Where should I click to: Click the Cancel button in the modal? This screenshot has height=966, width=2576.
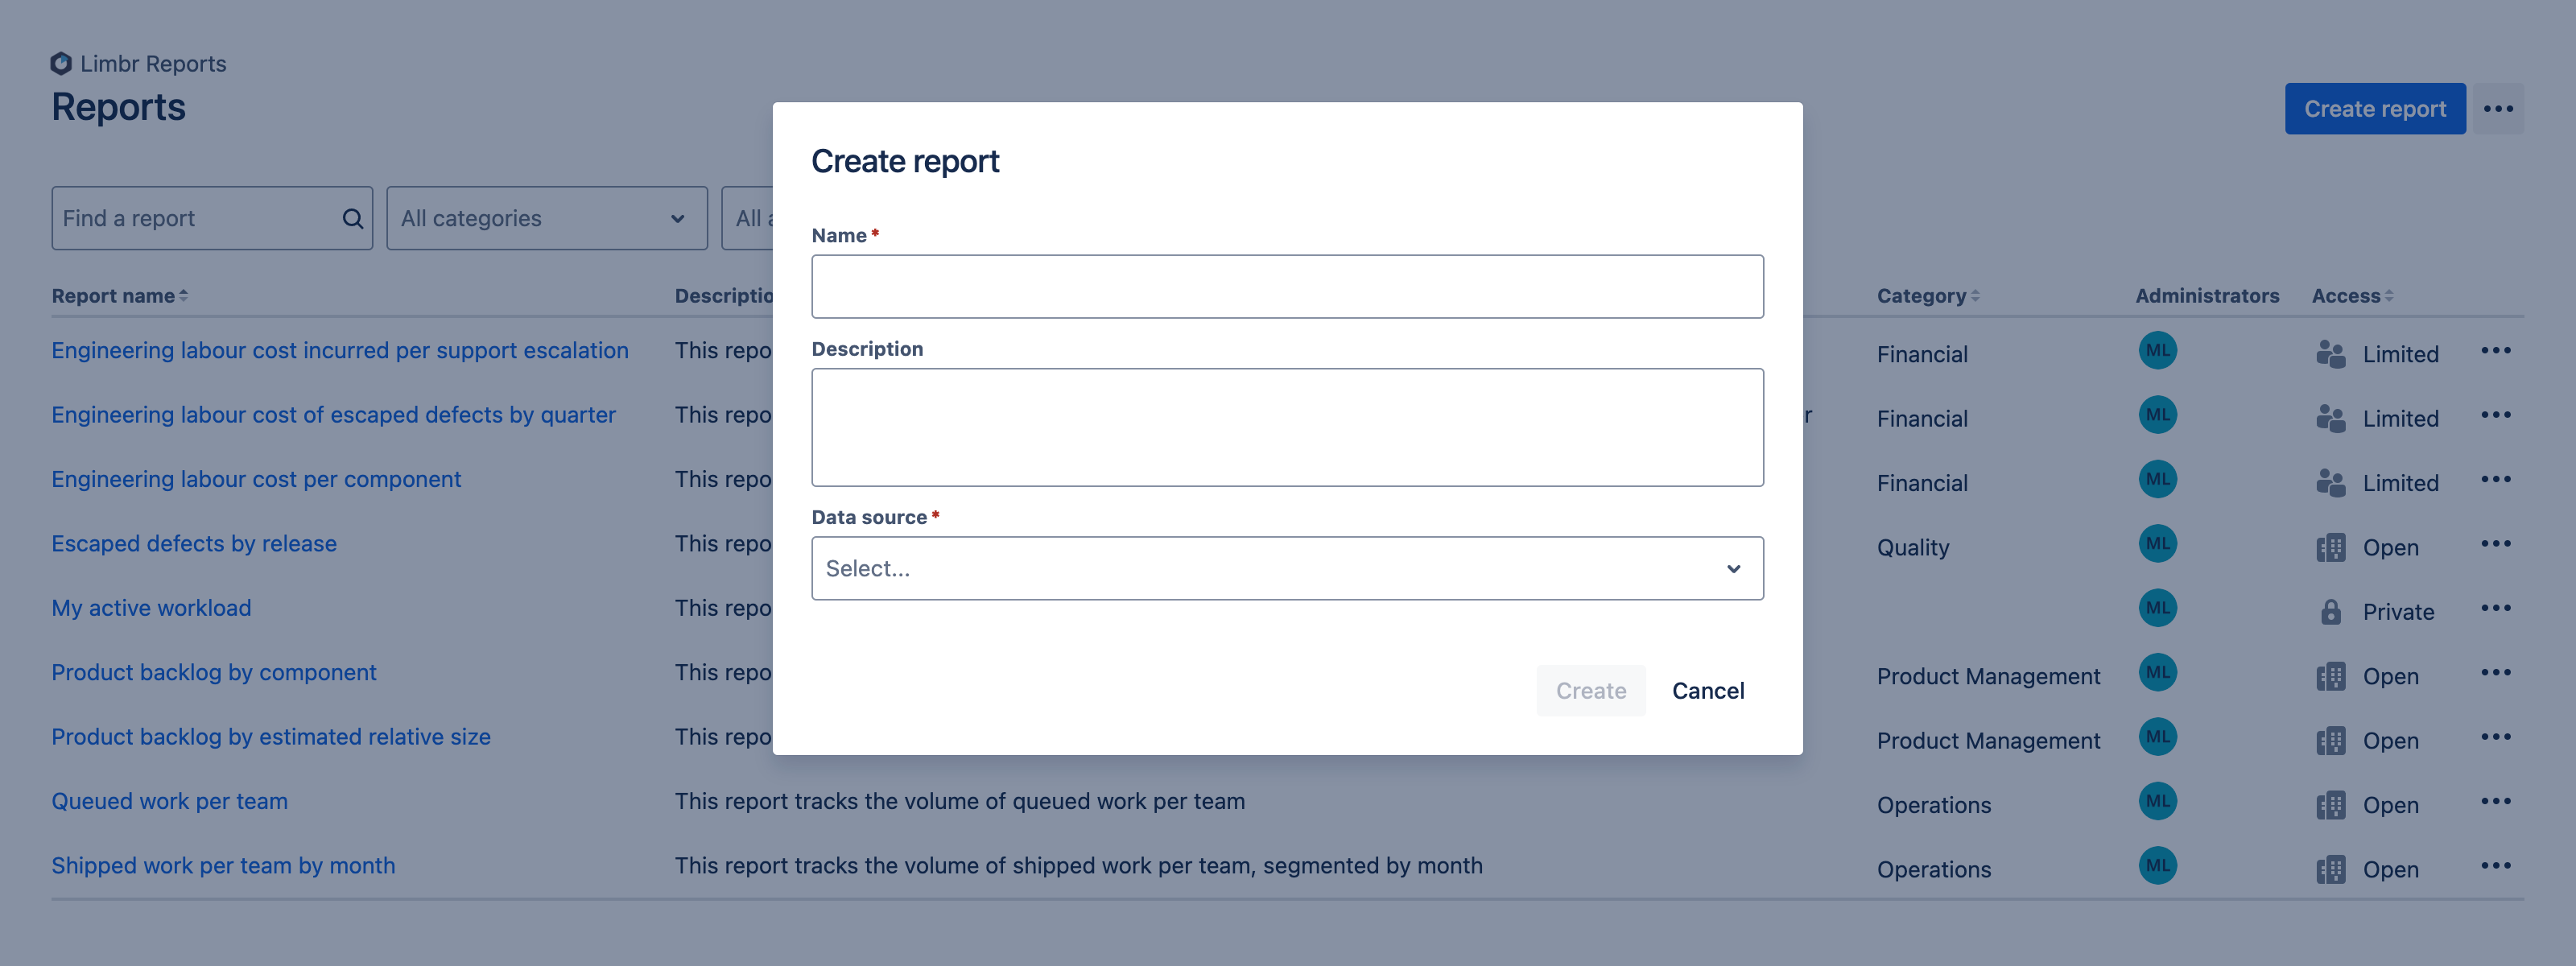click(x=1708, y=690)
